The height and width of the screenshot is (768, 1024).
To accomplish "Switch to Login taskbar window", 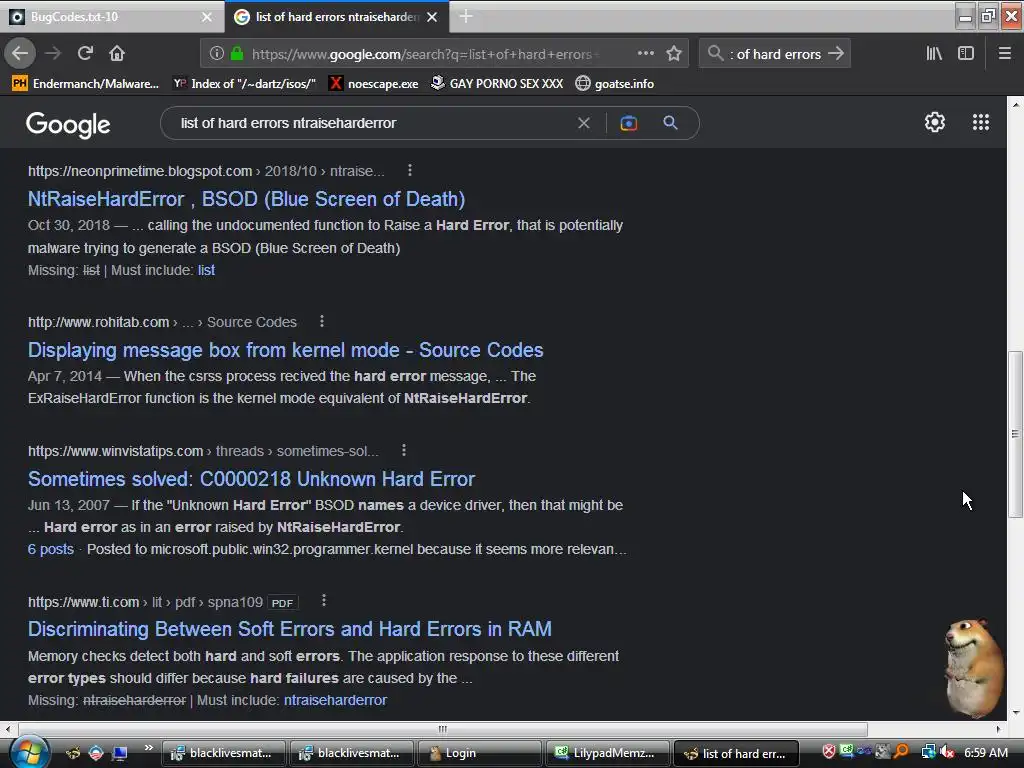I will (479, 753).
